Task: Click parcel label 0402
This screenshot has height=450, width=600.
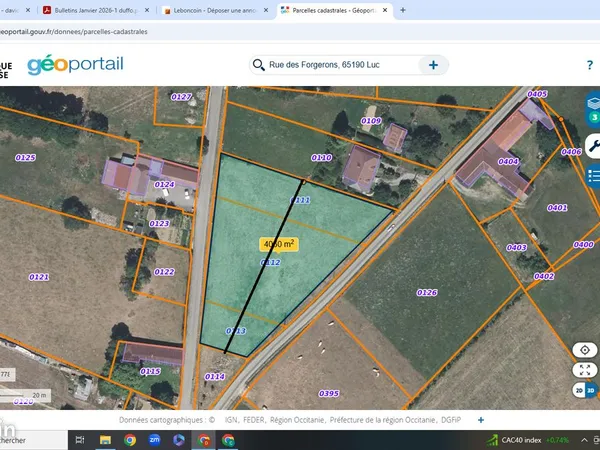Action: coord(544,276)
